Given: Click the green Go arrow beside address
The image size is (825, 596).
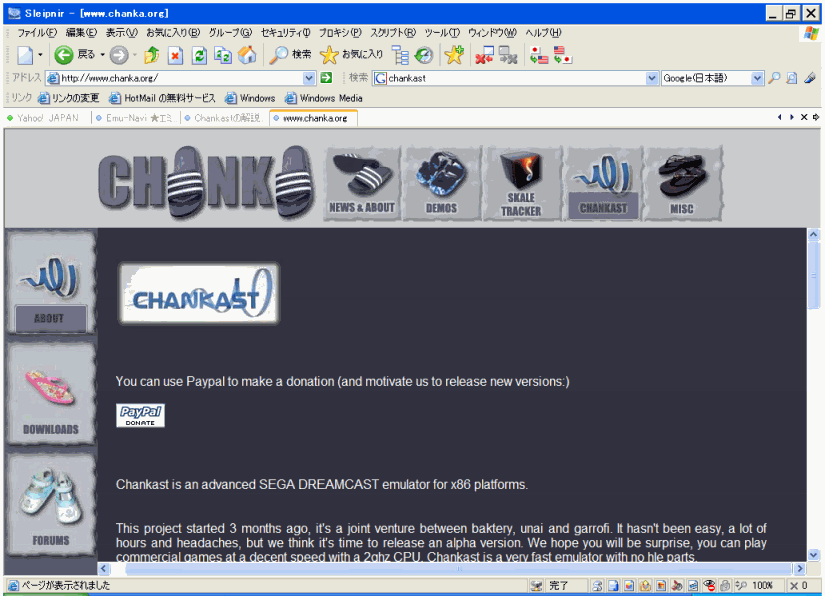Looking at the screenshot, I should tap(326, 78).
